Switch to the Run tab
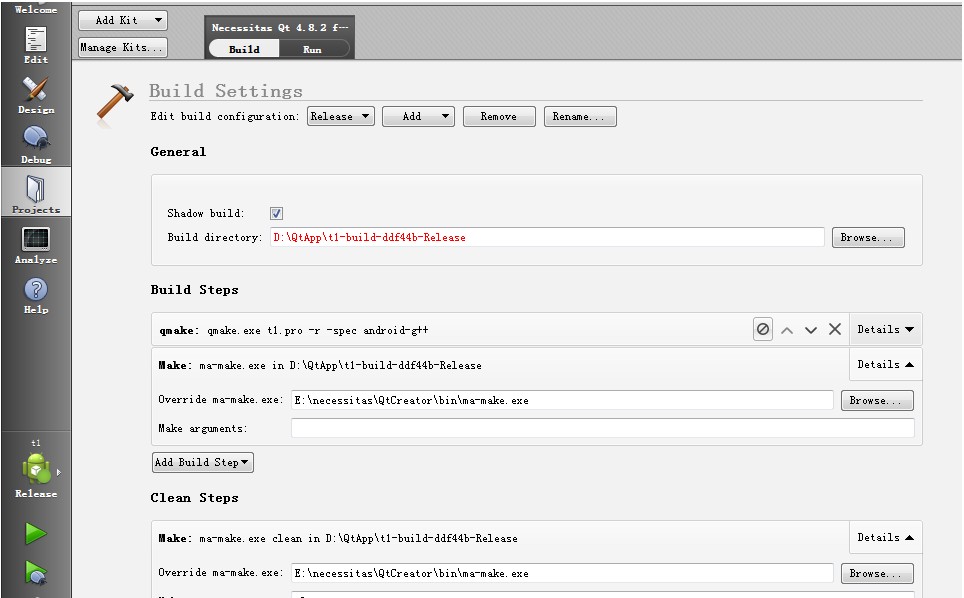 312,49
